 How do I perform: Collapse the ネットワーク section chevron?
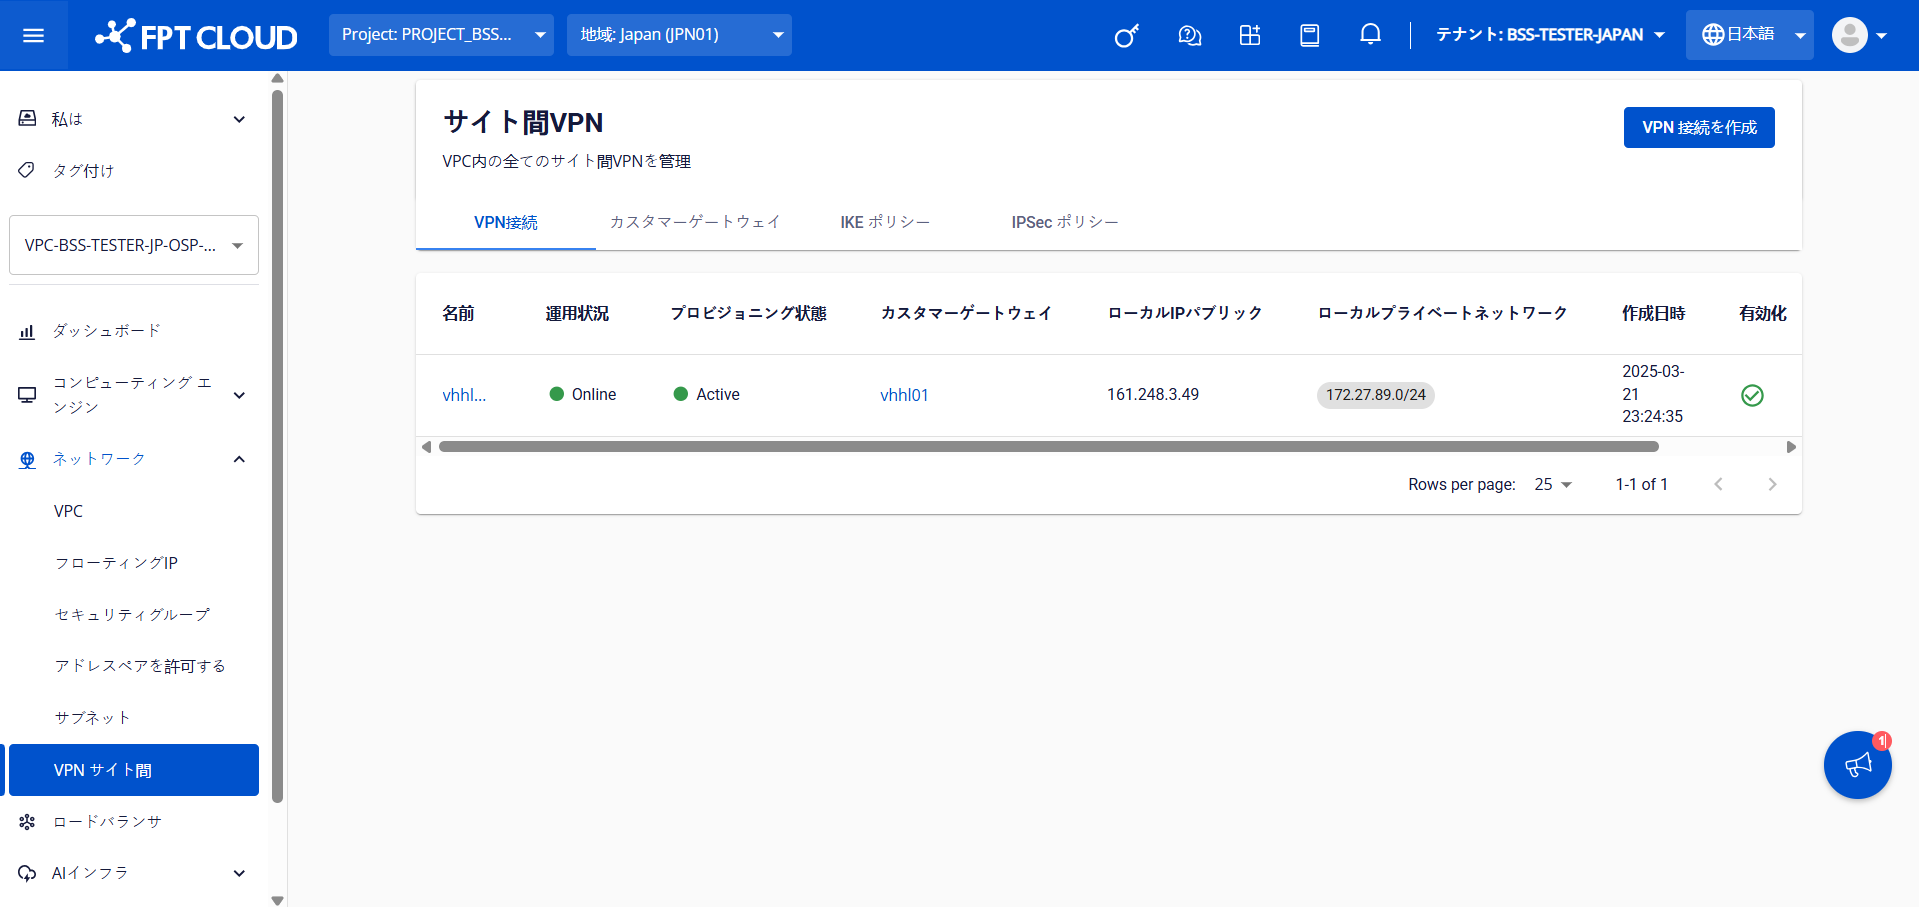coord(239,460)
